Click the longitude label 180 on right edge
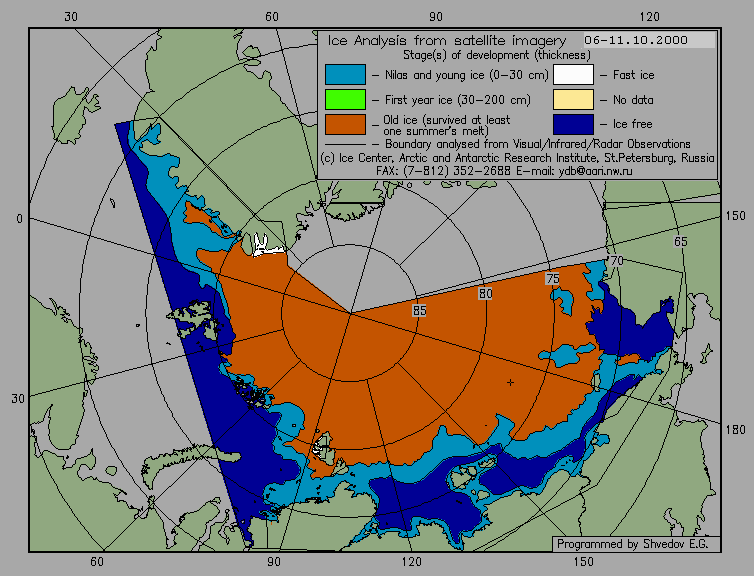The image size is (754, 576). point(735,430)
